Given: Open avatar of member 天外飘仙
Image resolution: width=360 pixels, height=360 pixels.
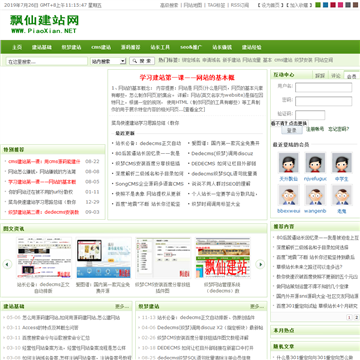Looking at the screenshot, I should [x=289, y=163].
